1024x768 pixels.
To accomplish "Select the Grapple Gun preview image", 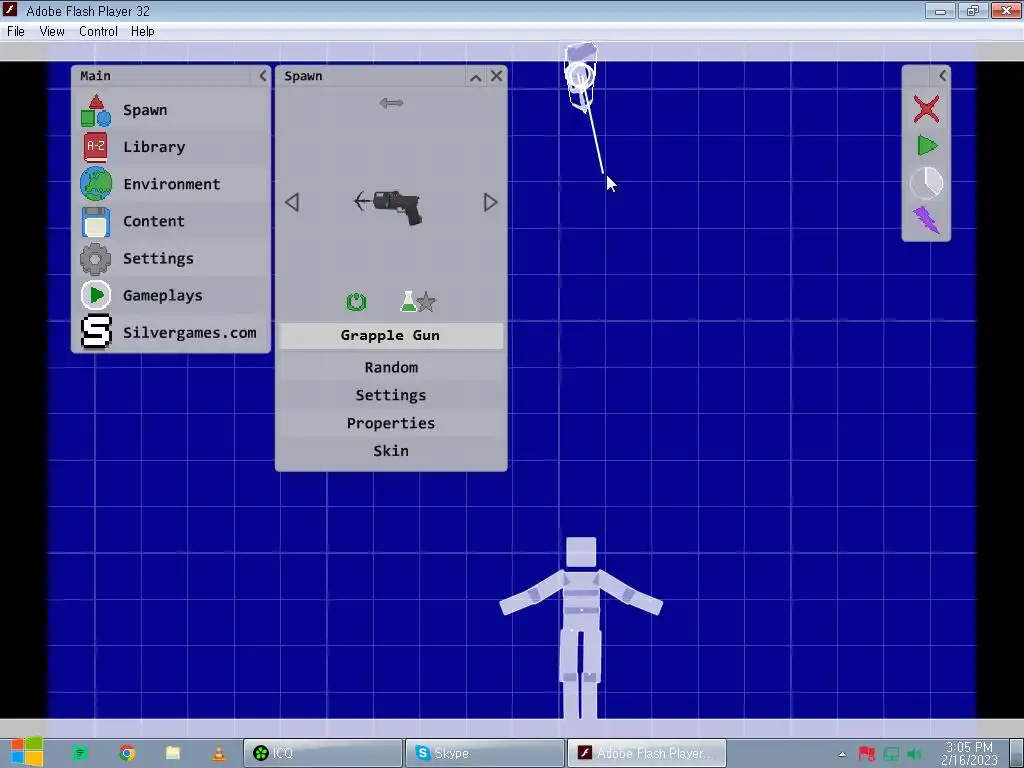I will click(x=389, y=207).
